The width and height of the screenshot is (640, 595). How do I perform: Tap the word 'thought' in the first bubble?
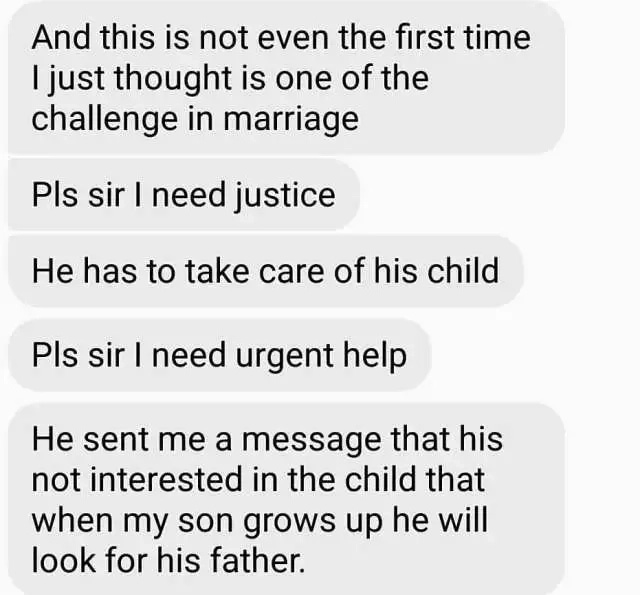(173, 79)
